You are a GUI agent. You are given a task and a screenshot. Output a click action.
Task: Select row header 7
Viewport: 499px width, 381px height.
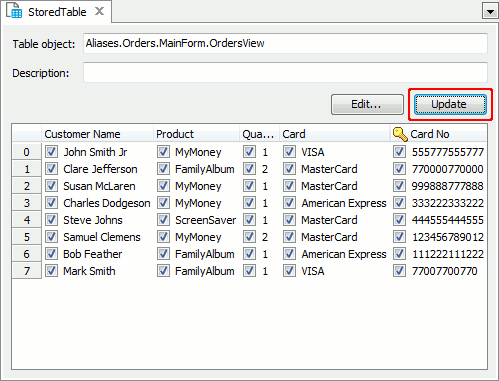pos(26,271)
